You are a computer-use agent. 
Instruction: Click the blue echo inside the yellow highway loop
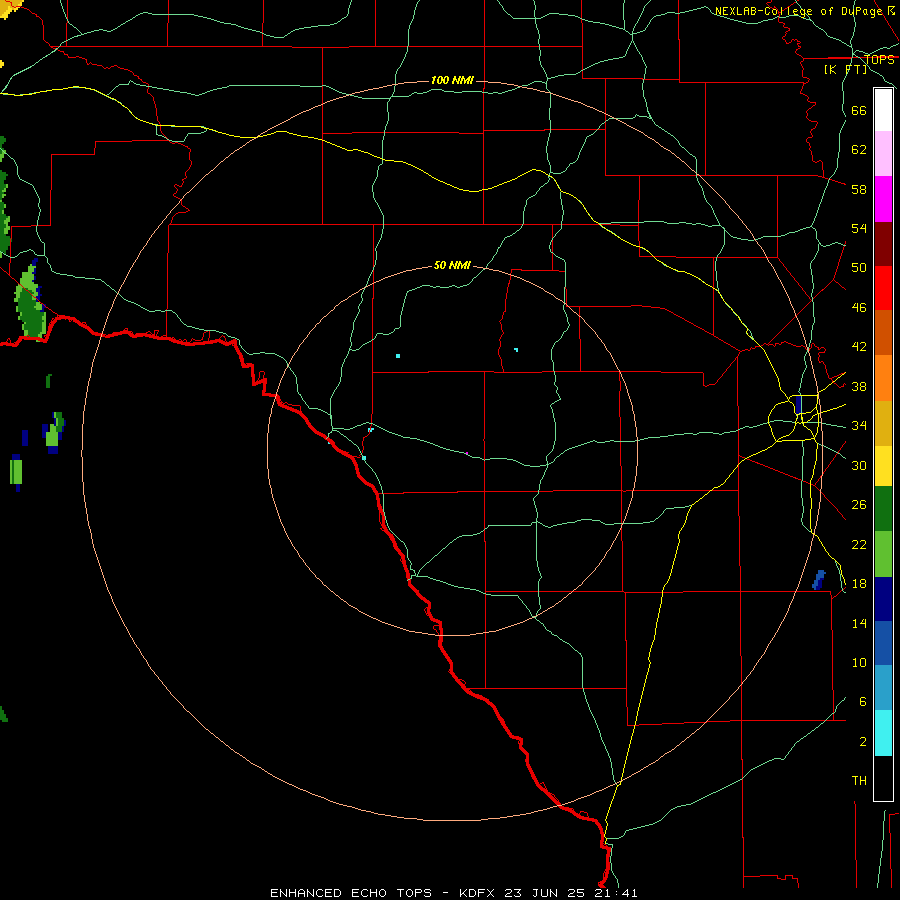(x=798, y=405)
